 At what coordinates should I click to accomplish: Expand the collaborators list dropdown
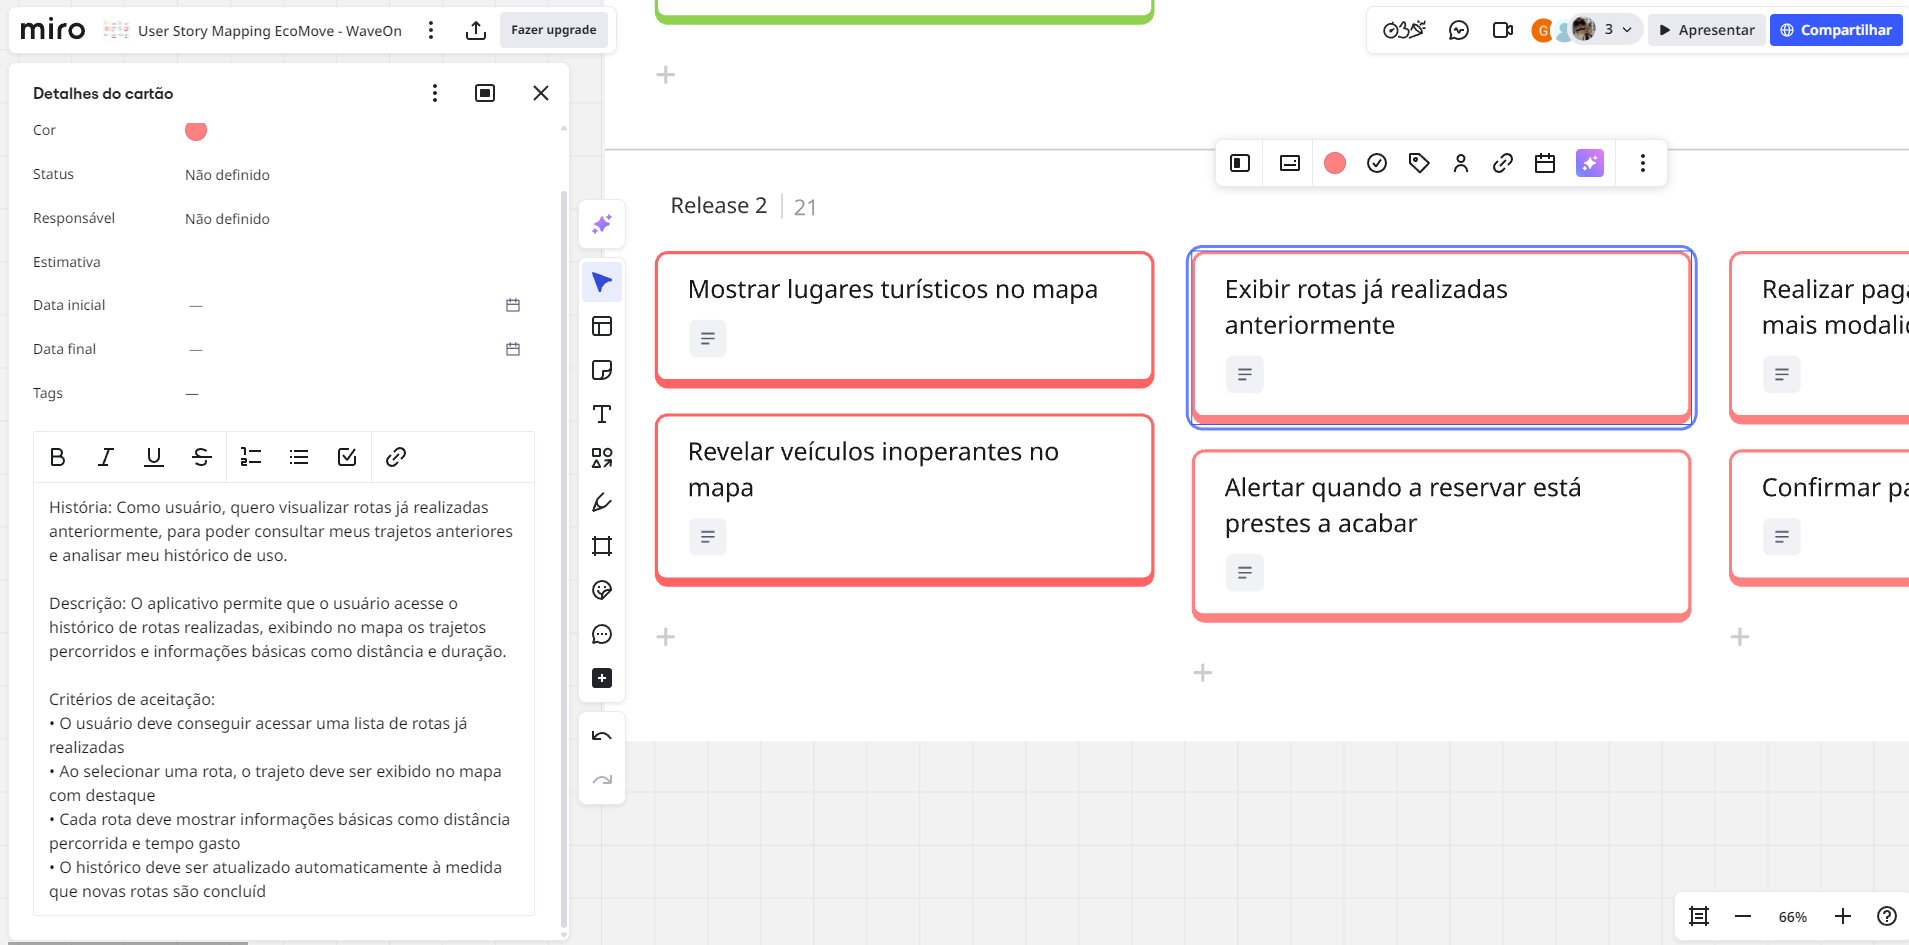1618,30
